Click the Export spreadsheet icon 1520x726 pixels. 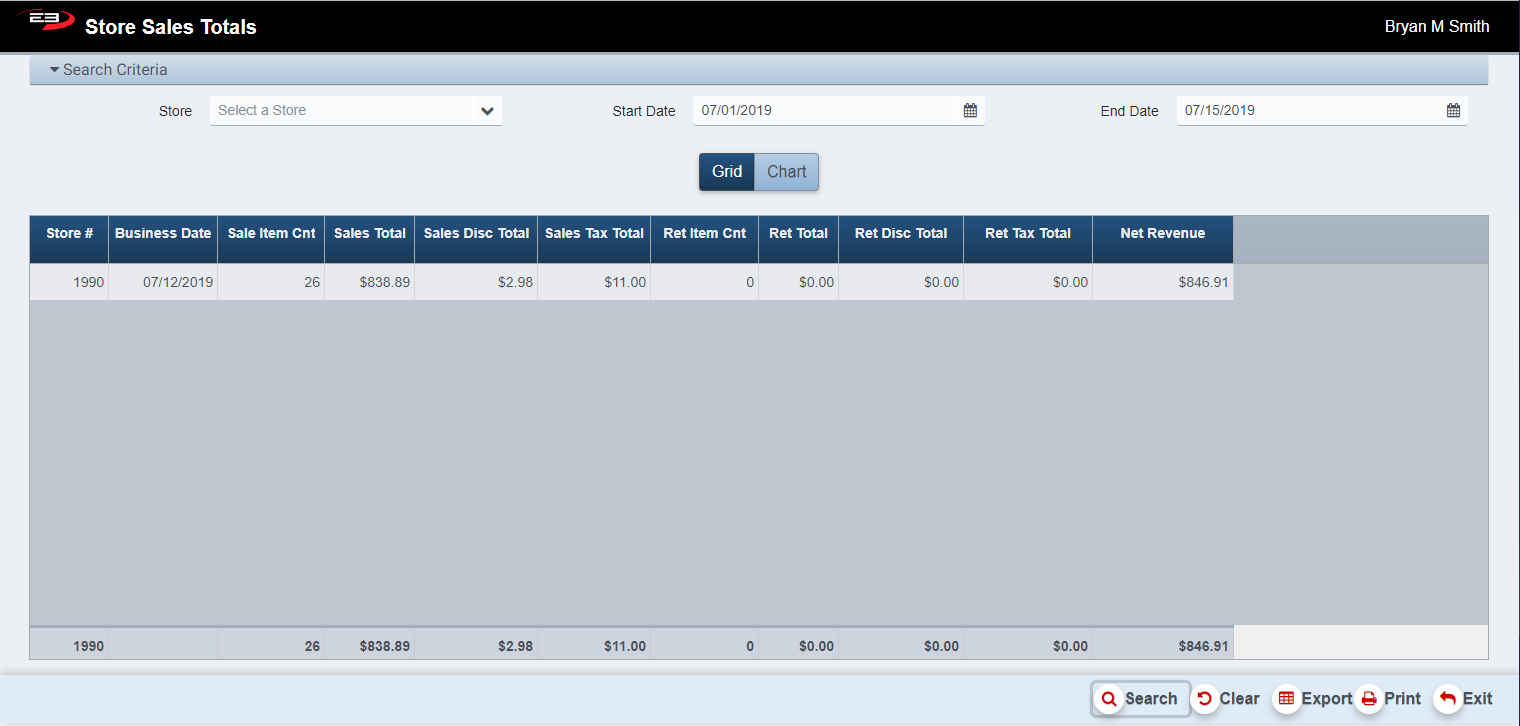point(1287,699)
